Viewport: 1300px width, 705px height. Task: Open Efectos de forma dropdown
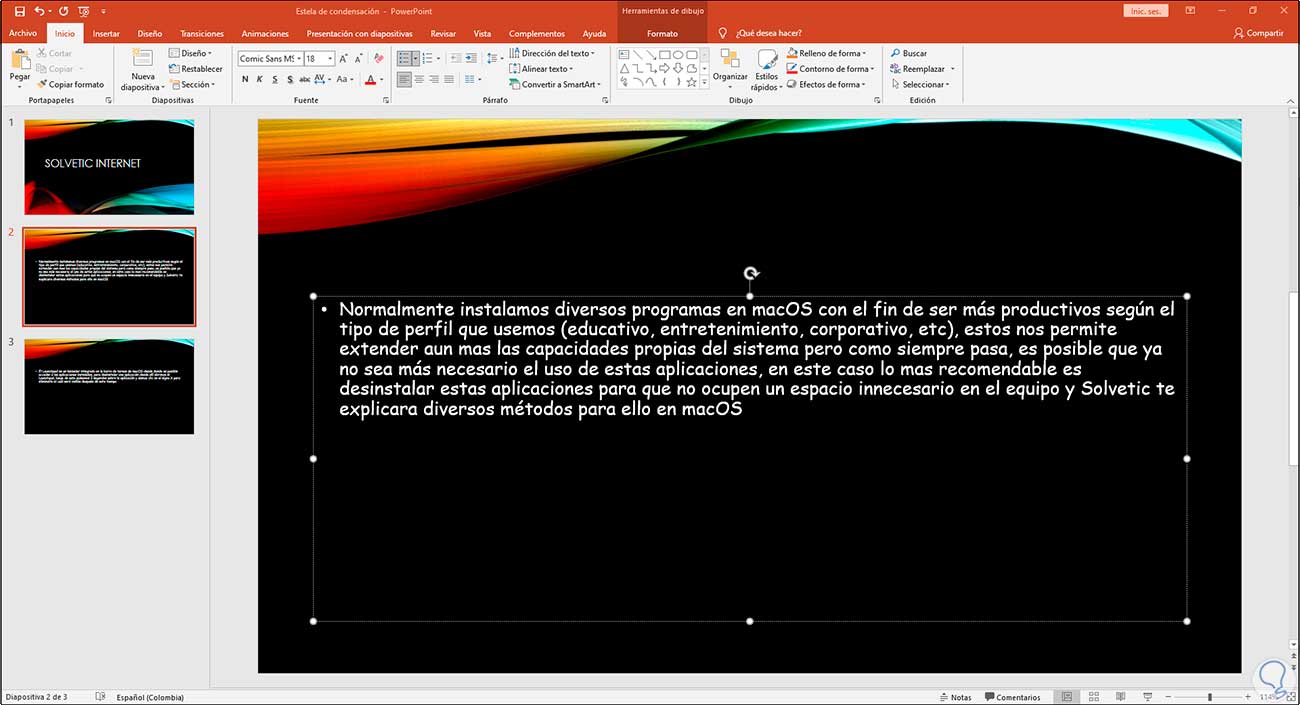coord(826,85)
